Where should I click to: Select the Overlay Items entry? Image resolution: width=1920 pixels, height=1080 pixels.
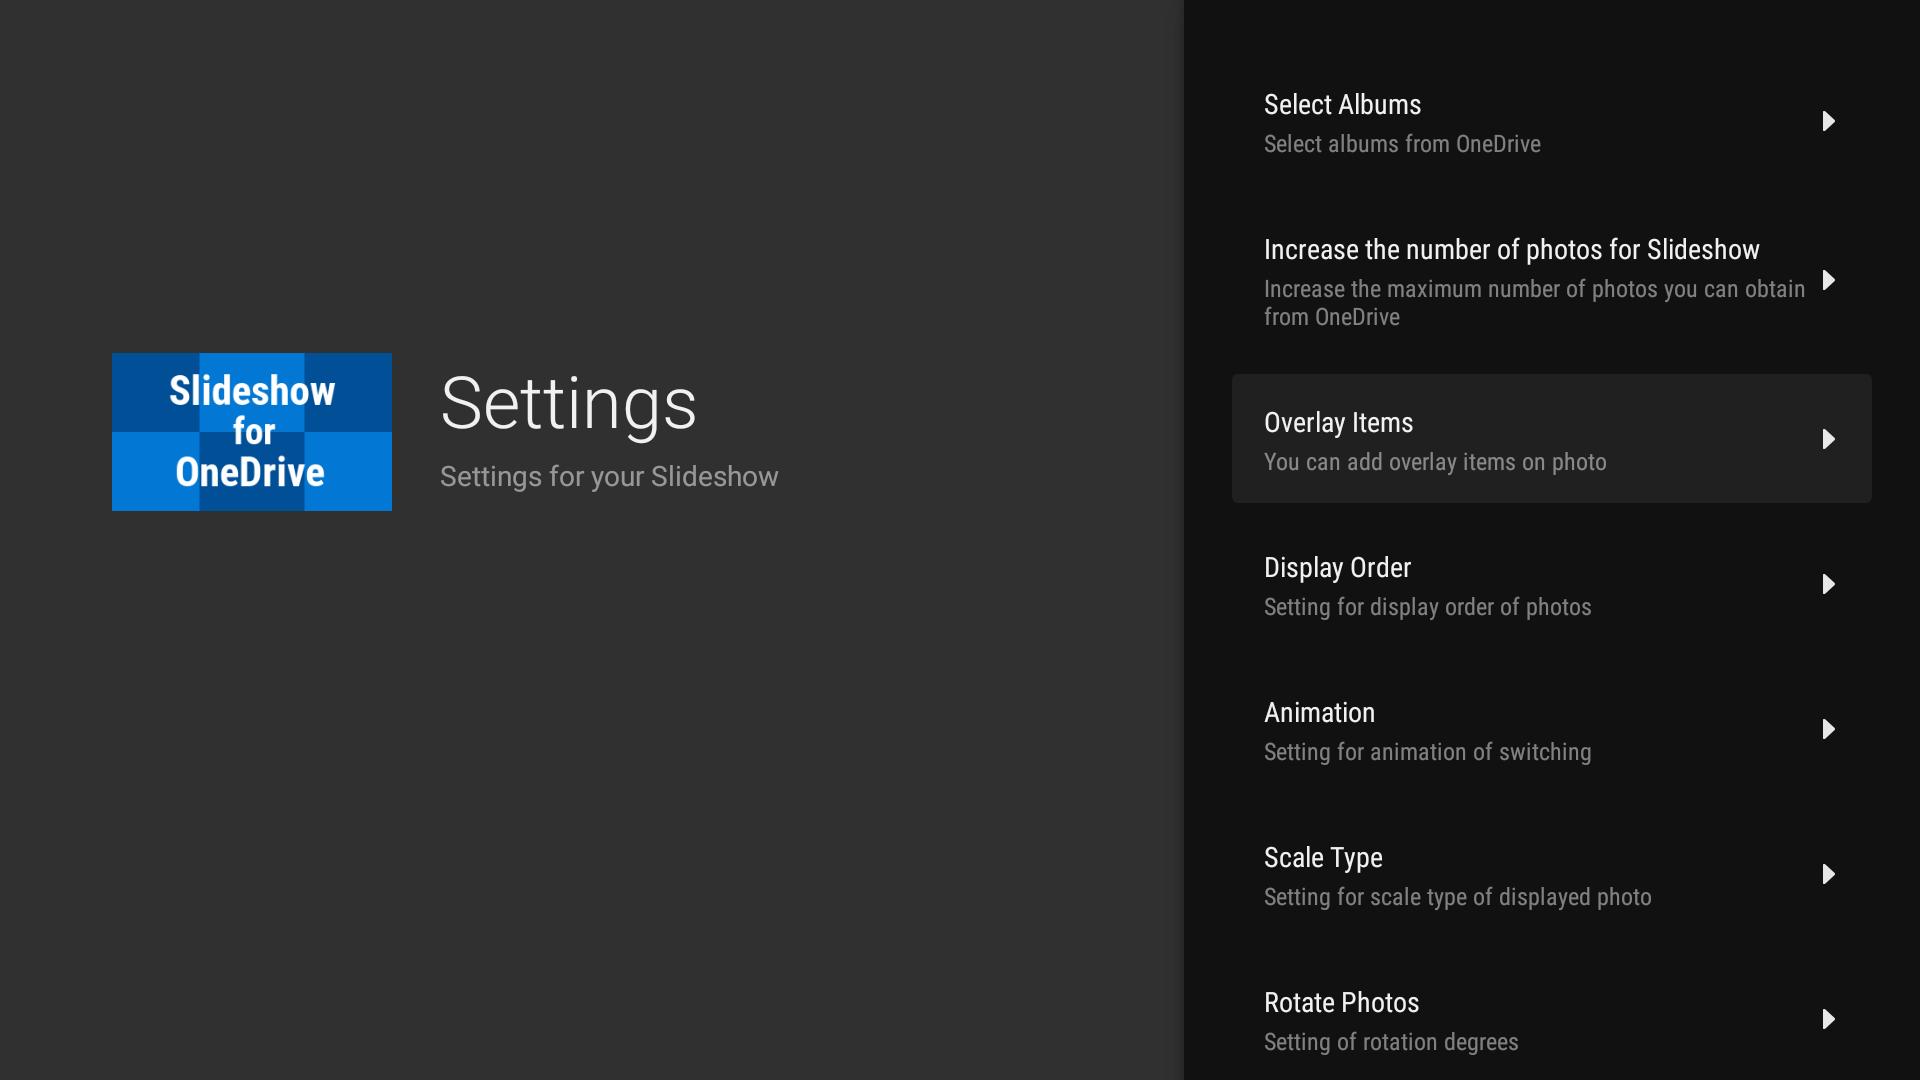click(x=1551, y=439)
